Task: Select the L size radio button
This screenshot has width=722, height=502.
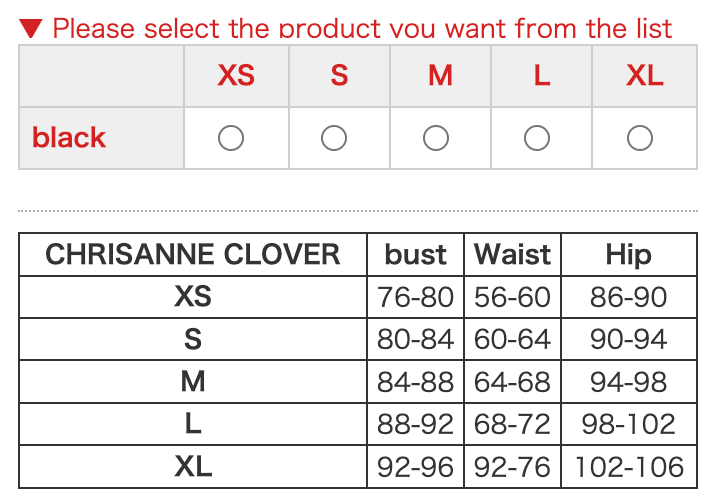Action: pyautogui.click(x=537, y=138)
